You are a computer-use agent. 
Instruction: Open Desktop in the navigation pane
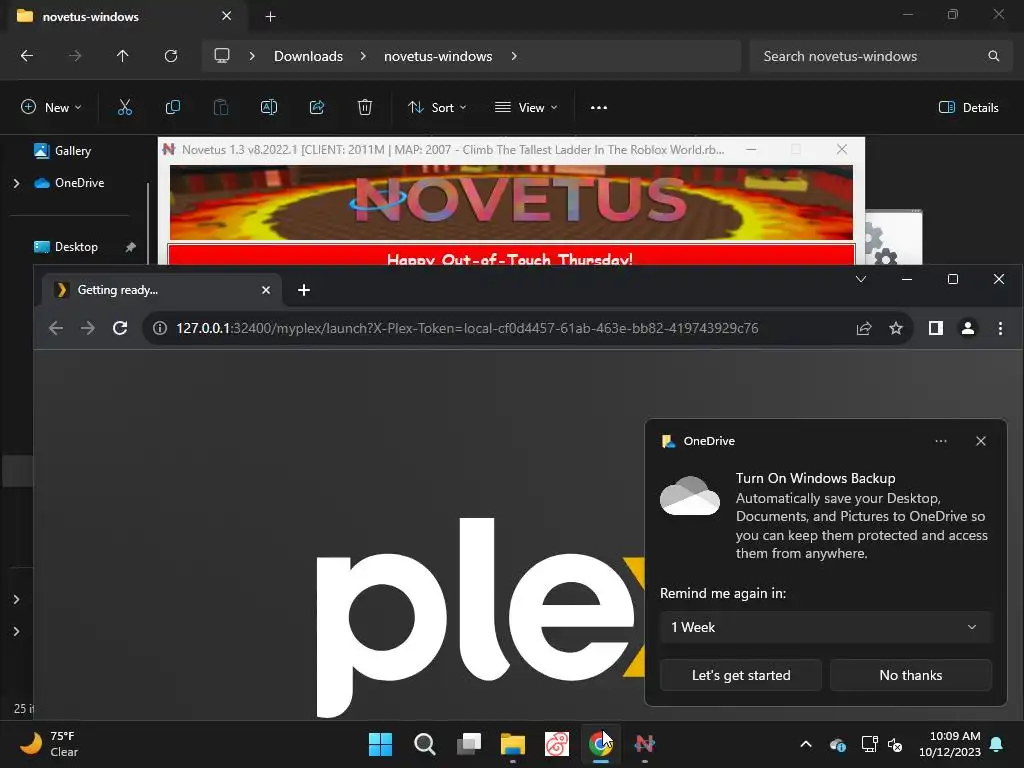tap(76, 247)
